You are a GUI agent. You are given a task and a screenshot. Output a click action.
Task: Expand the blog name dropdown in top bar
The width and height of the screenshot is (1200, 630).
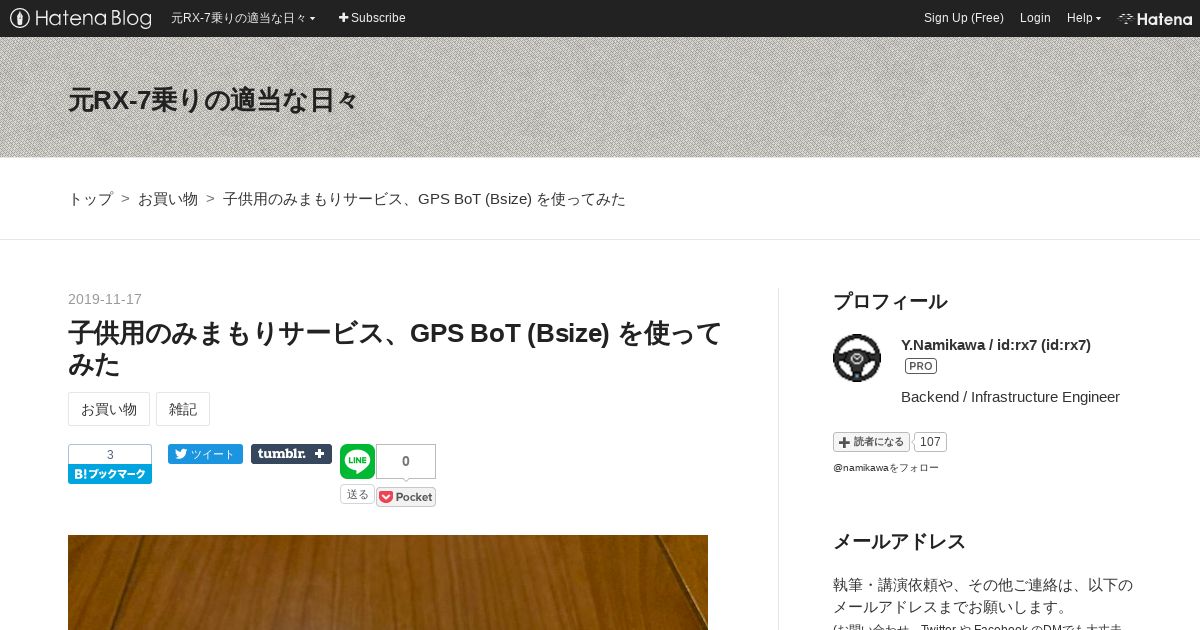[243, 18]
